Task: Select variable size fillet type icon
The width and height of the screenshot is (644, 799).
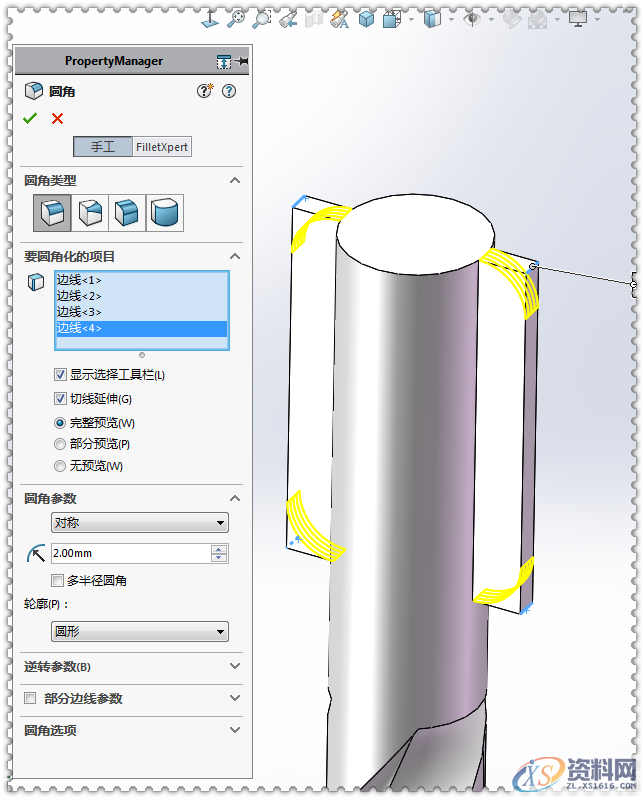Action: tap(90, 213)
